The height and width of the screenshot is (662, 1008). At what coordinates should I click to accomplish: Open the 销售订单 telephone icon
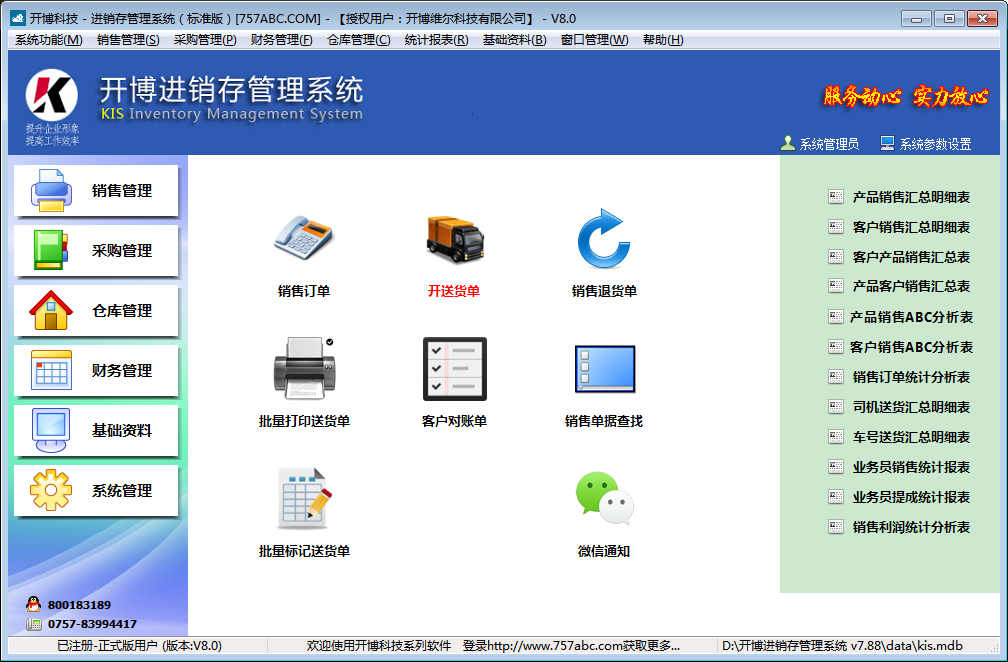pyautogui.click(x=303, y=237)
